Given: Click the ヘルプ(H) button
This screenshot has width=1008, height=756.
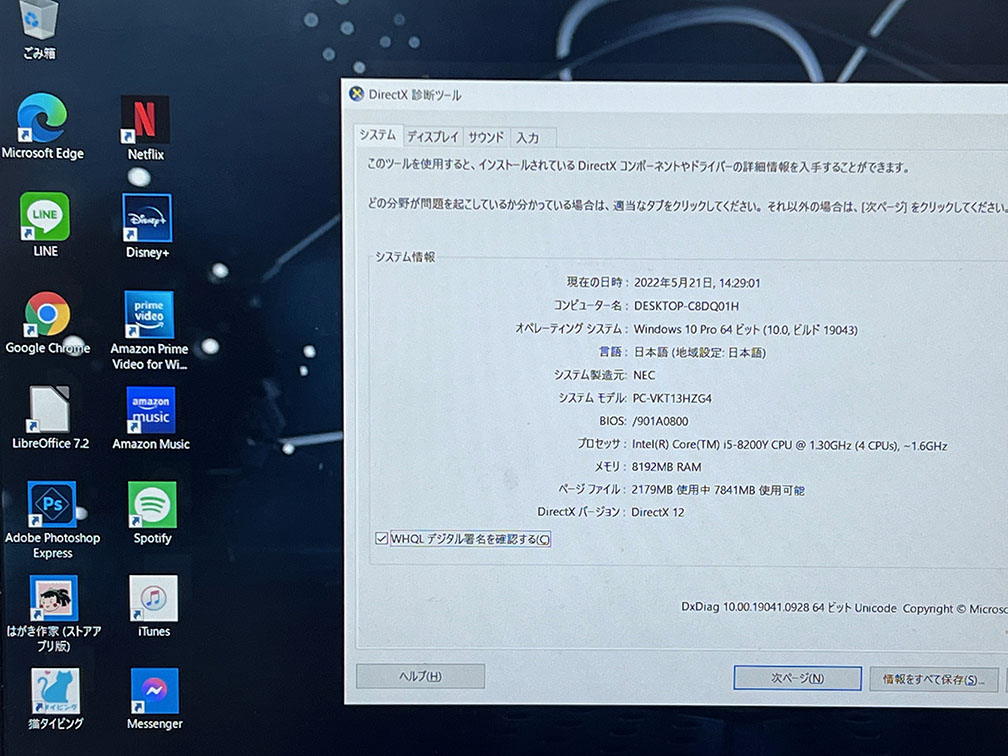Looking at the screenshot, I should tap(420, 676).
